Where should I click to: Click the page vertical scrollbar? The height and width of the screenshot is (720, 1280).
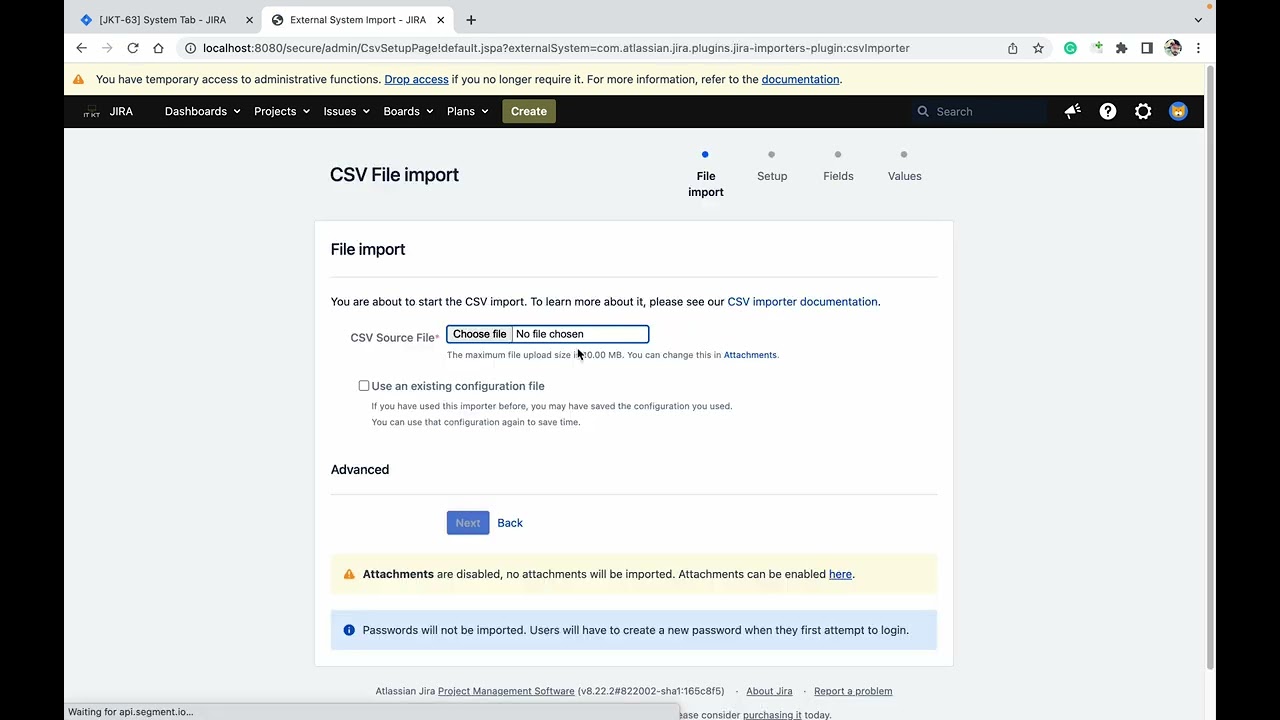1210,368
